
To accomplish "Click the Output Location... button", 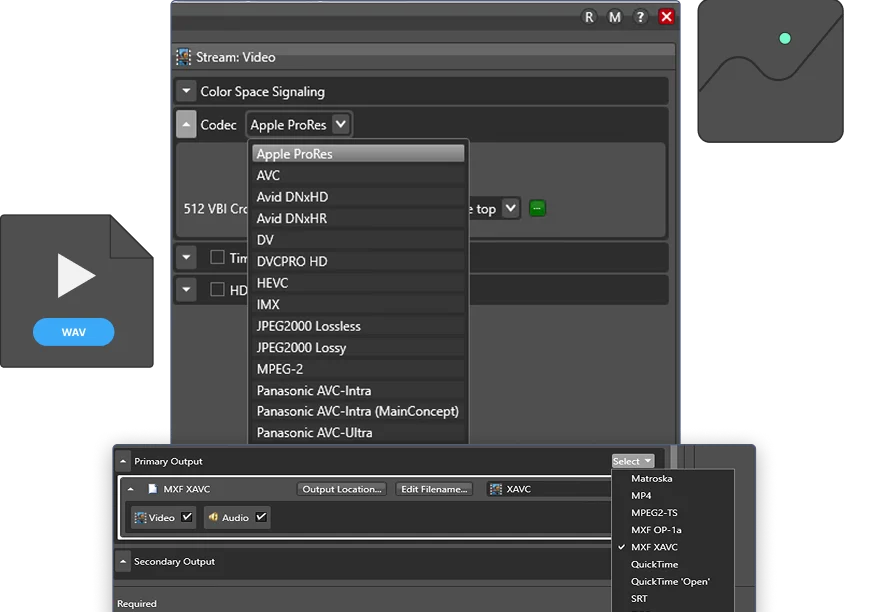I will pyautogui.click(x=341, y=489).
